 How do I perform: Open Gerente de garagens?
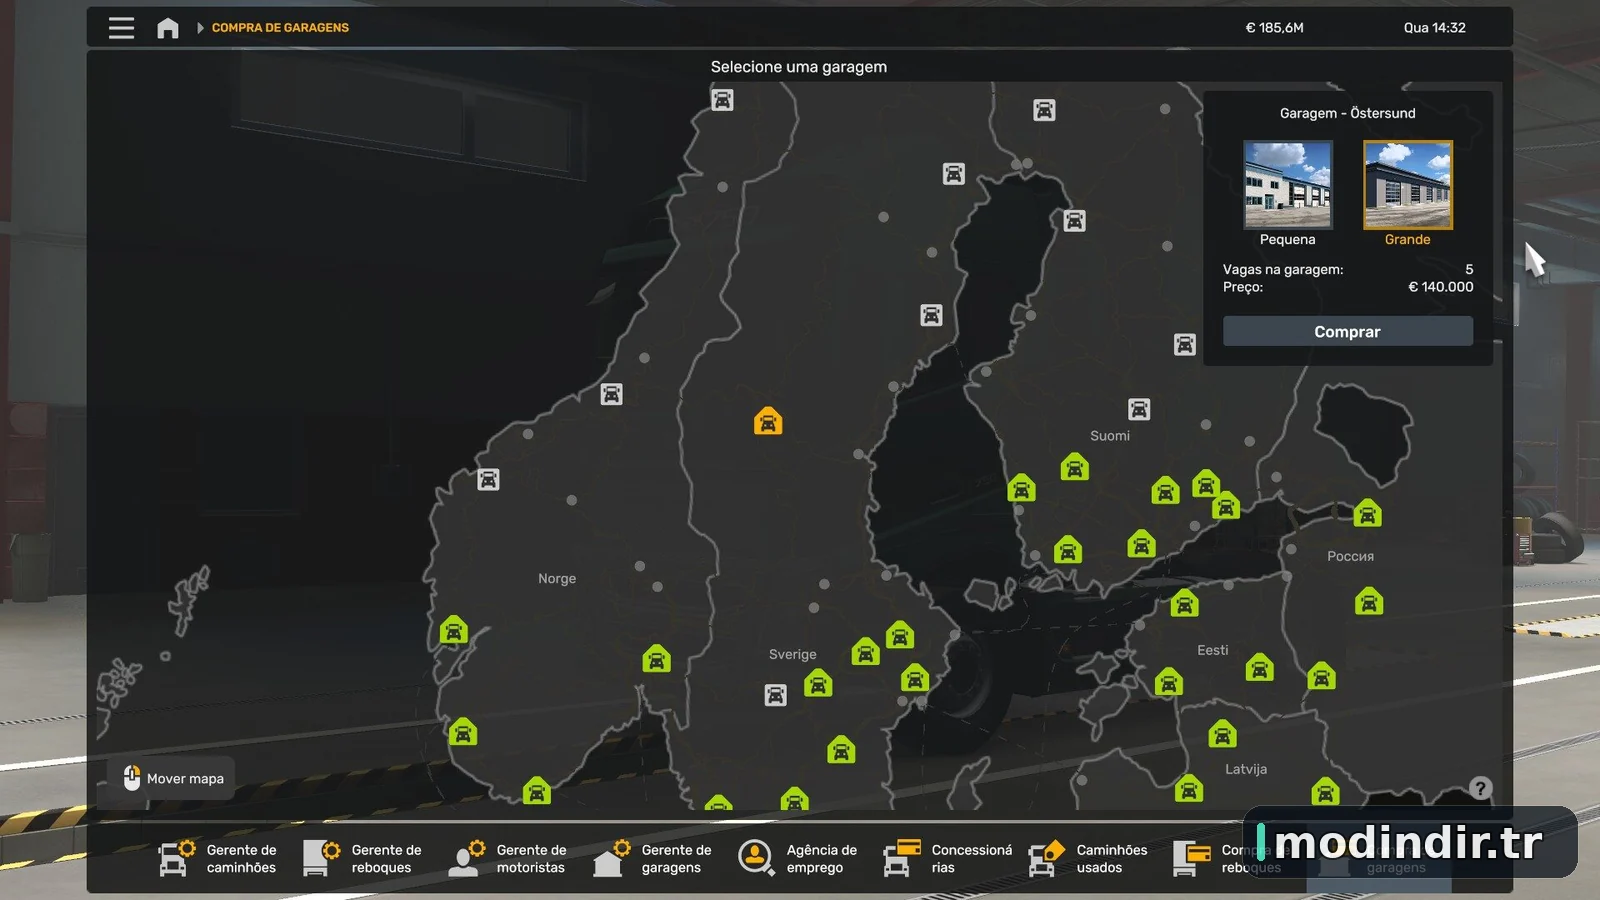click(x=653, y=858)
